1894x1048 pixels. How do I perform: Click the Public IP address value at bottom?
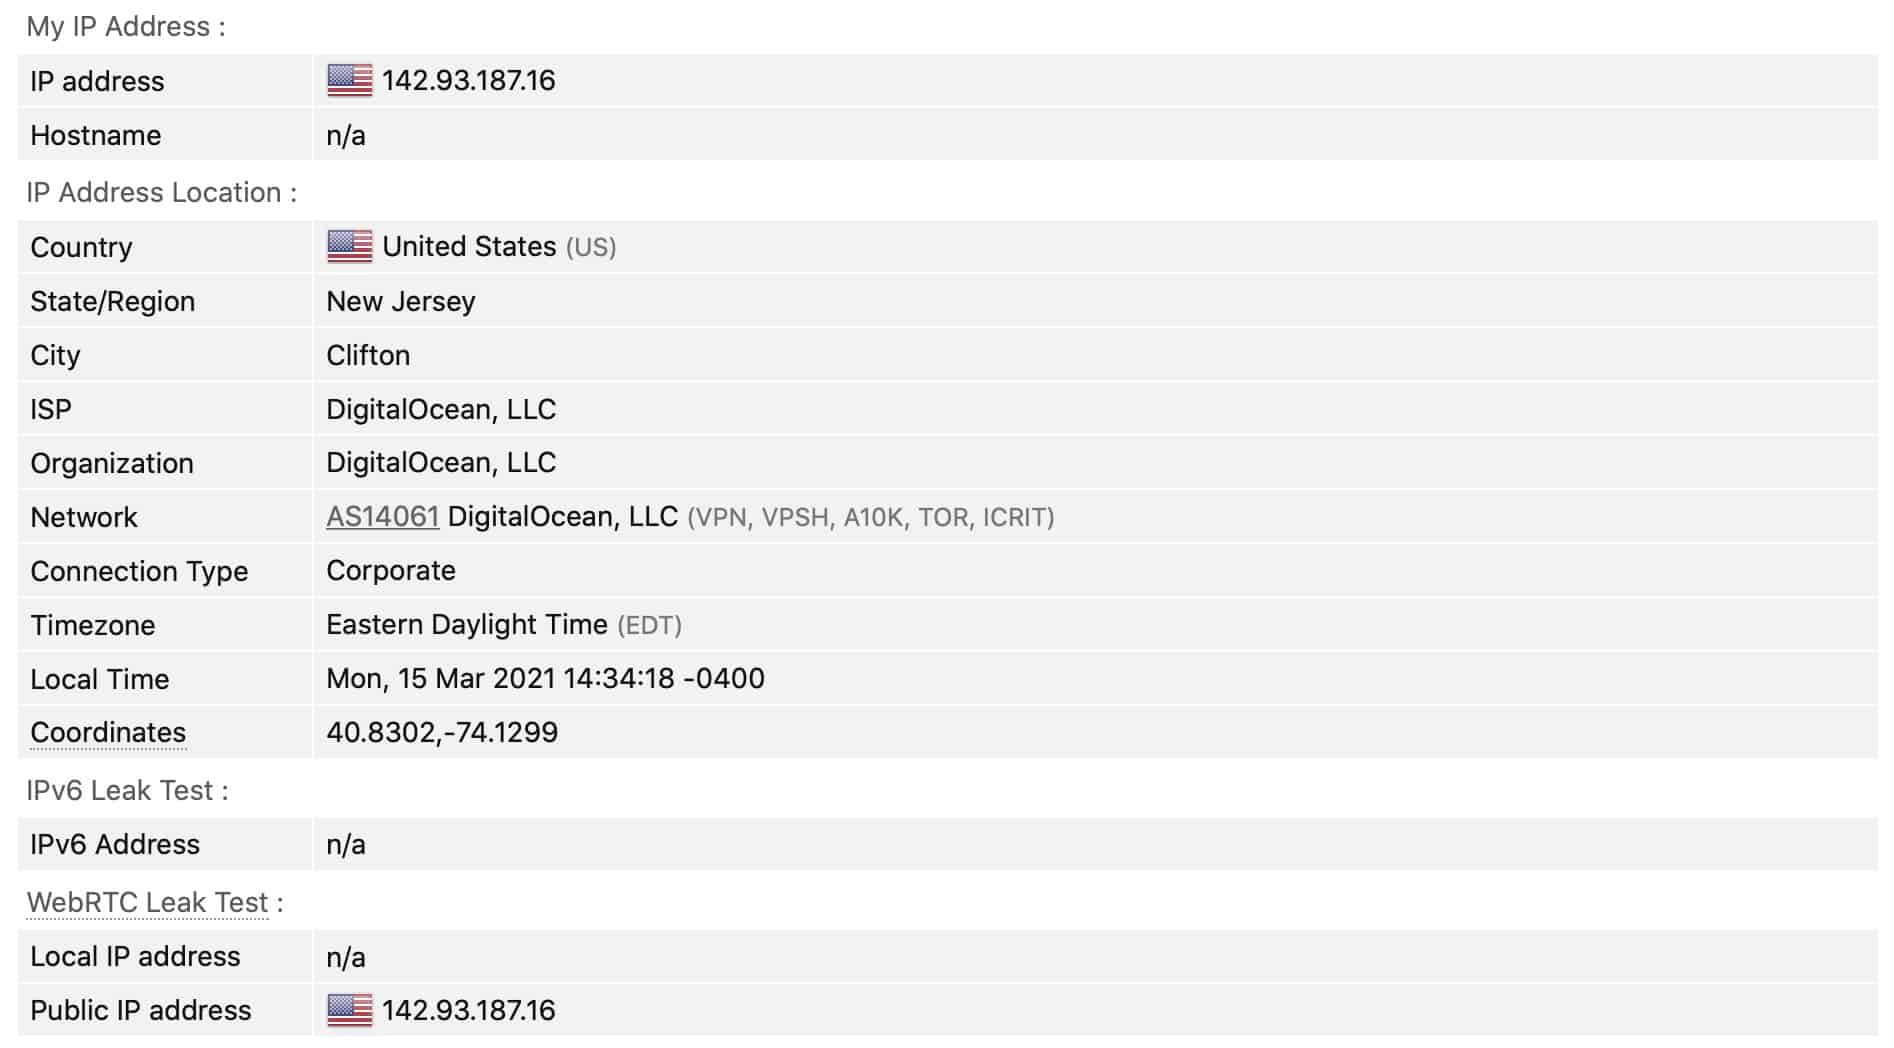[469, 1010]
